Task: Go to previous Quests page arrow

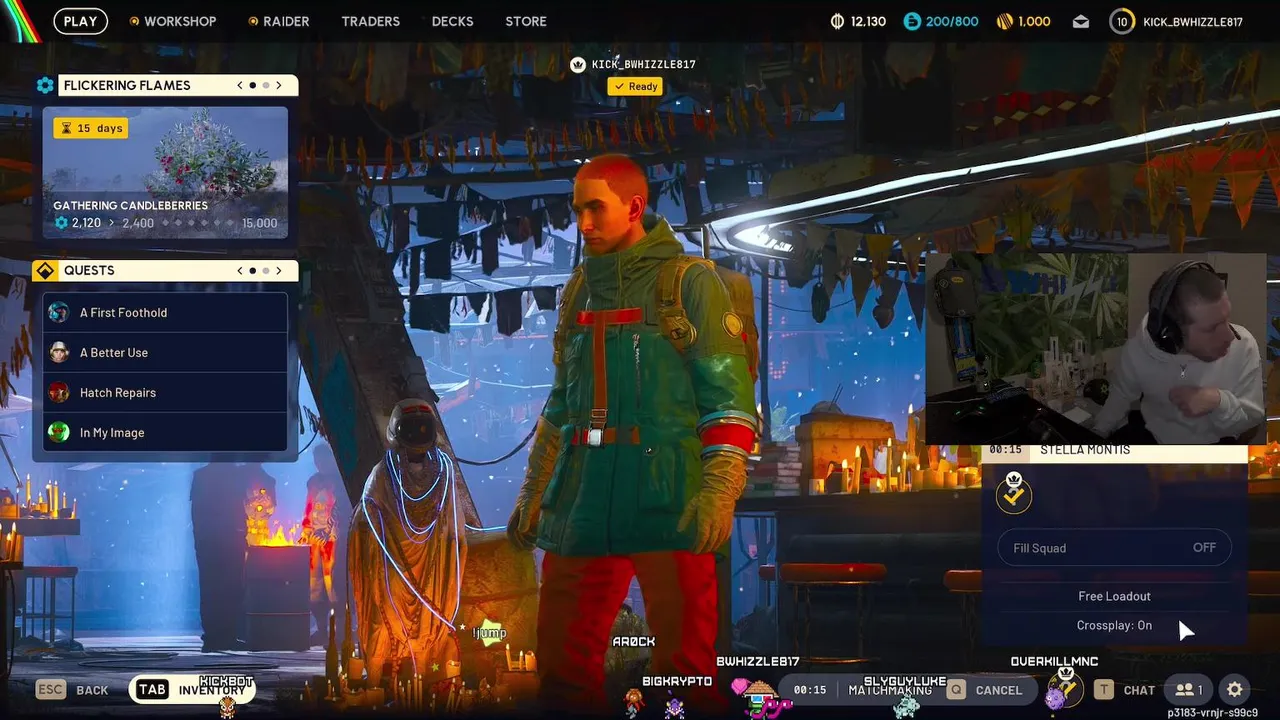Action: [240, 270]
